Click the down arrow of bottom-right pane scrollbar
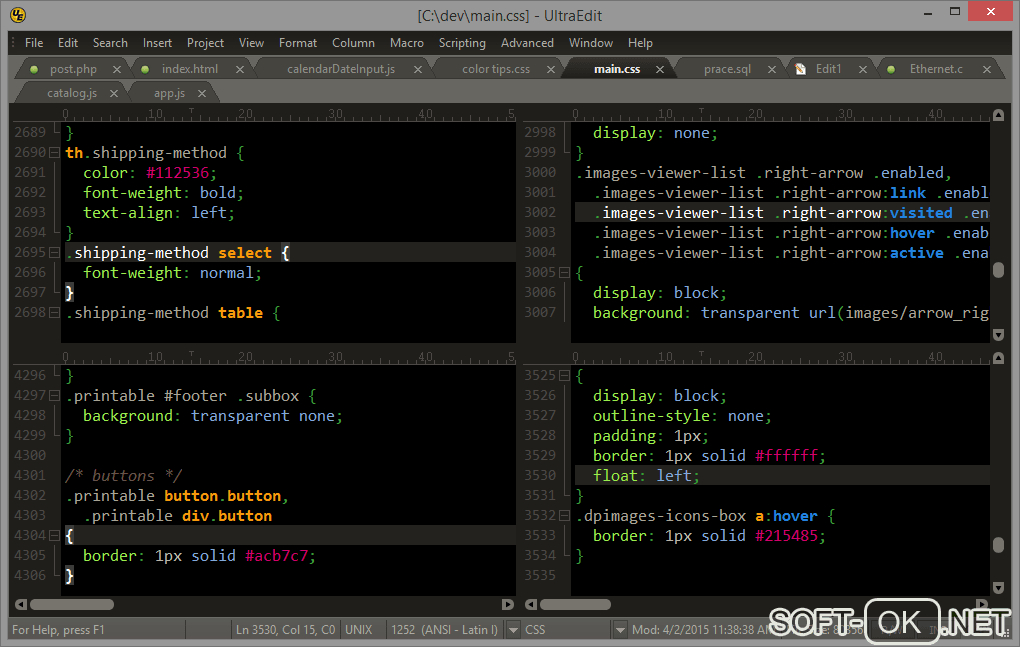The height and width of the screenshot is (647, 1020). pyautogui.click(x=999, y=587)
